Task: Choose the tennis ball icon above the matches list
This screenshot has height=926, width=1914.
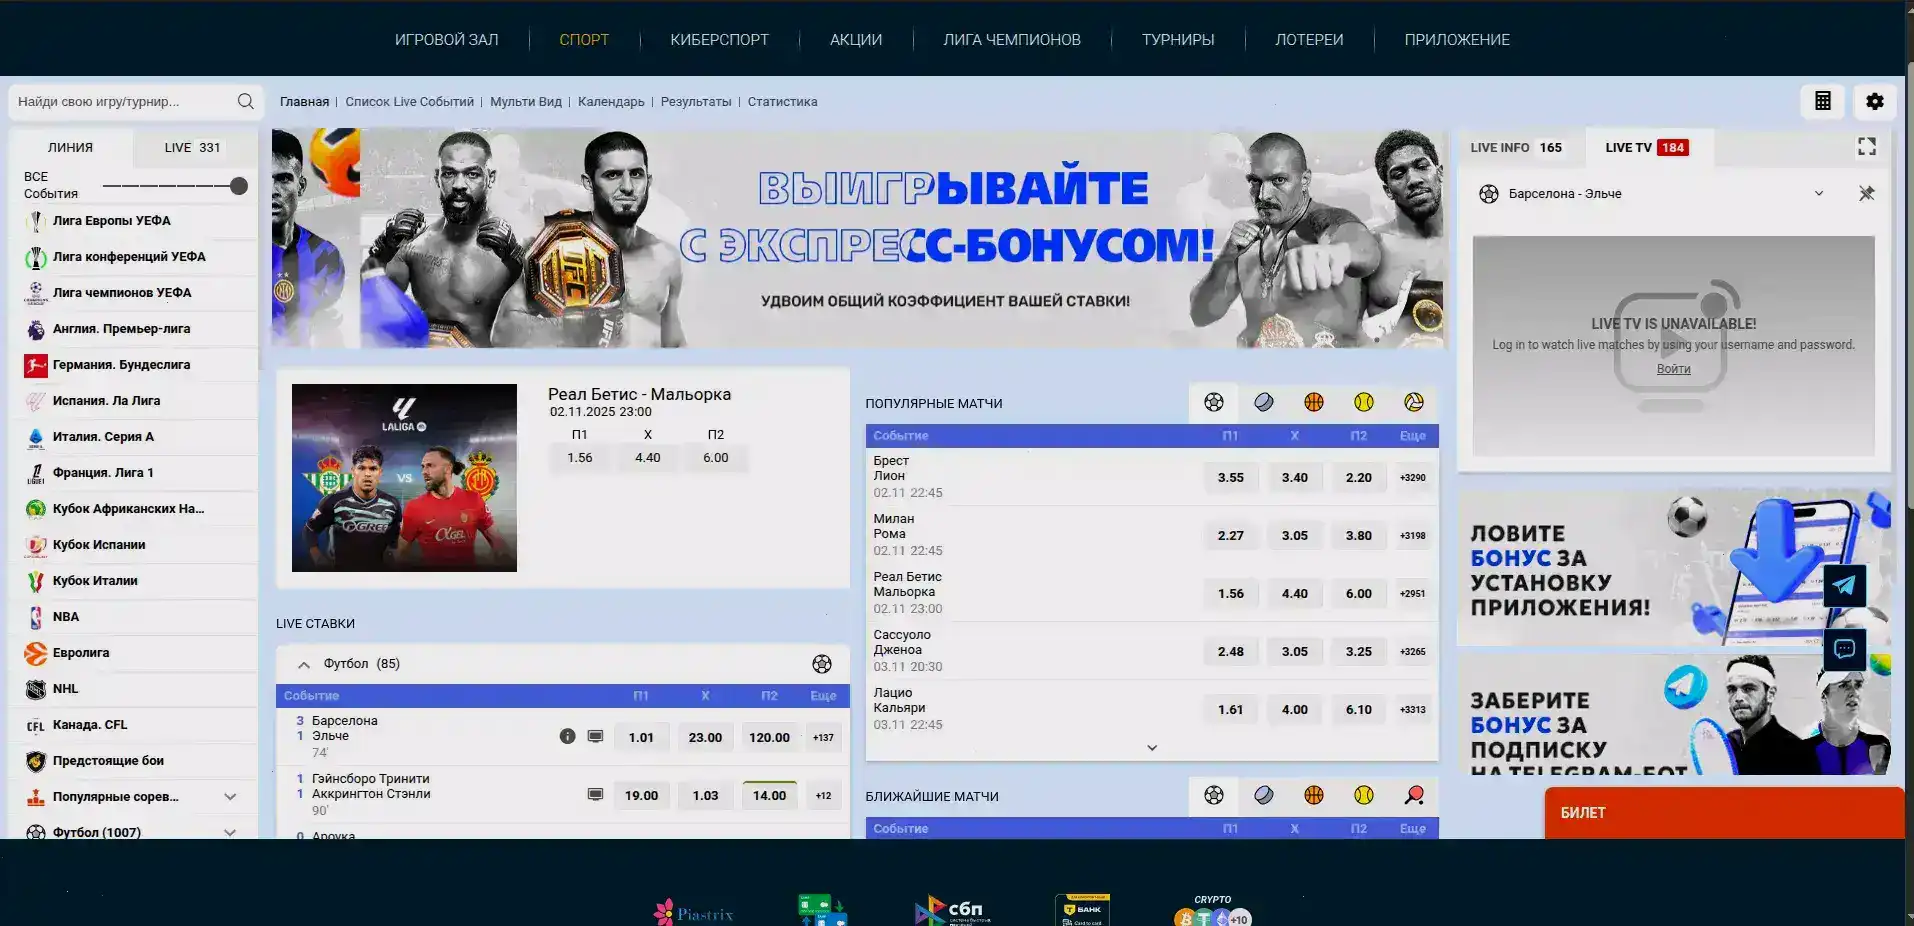Action: click(x=1364, y=402)
